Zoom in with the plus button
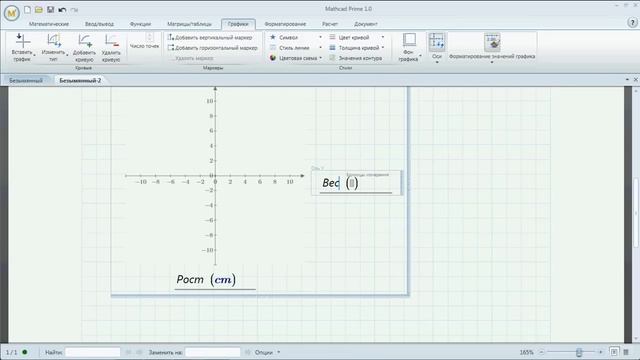 click(600, 352)
